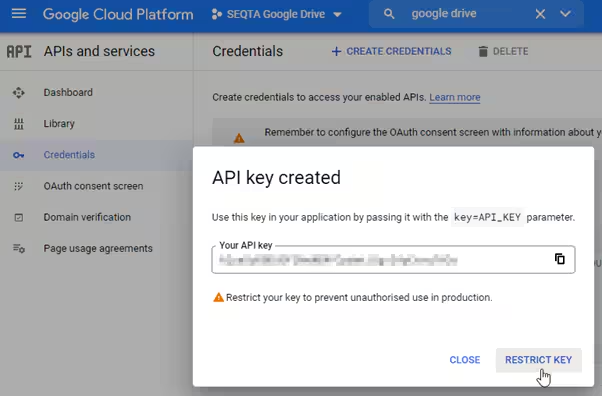The image size is (602, 396).
Task: Open the SEQTA Google Drive project selector
Action: click(276, 15)
